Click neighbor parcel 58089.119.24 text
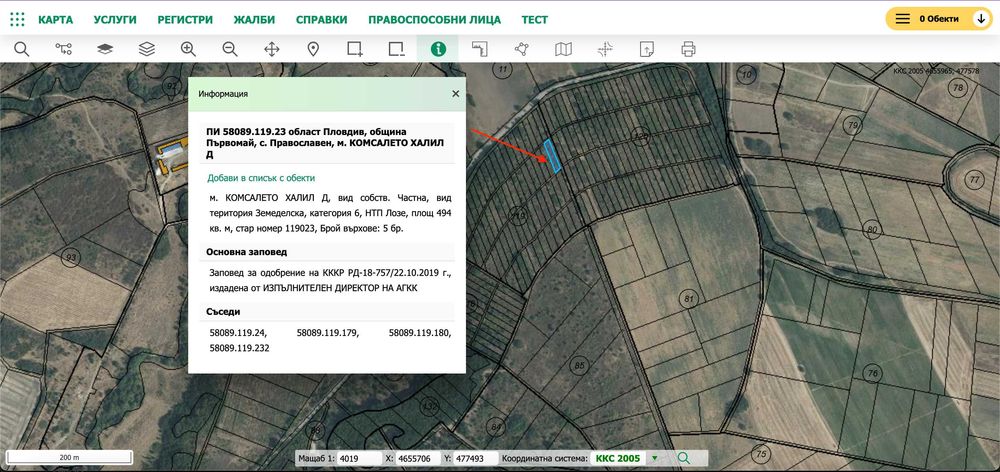Image resolution: width=1000 pixels, height=472 pixels. click(239, 333)
